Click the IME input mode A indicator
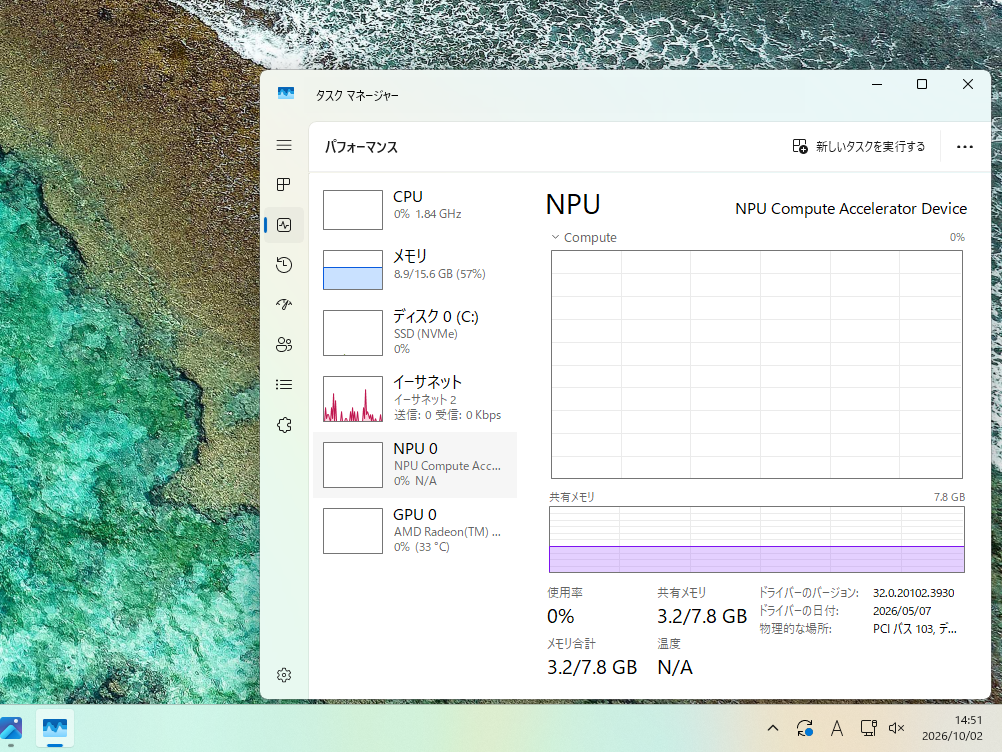 tap(836, 728)
